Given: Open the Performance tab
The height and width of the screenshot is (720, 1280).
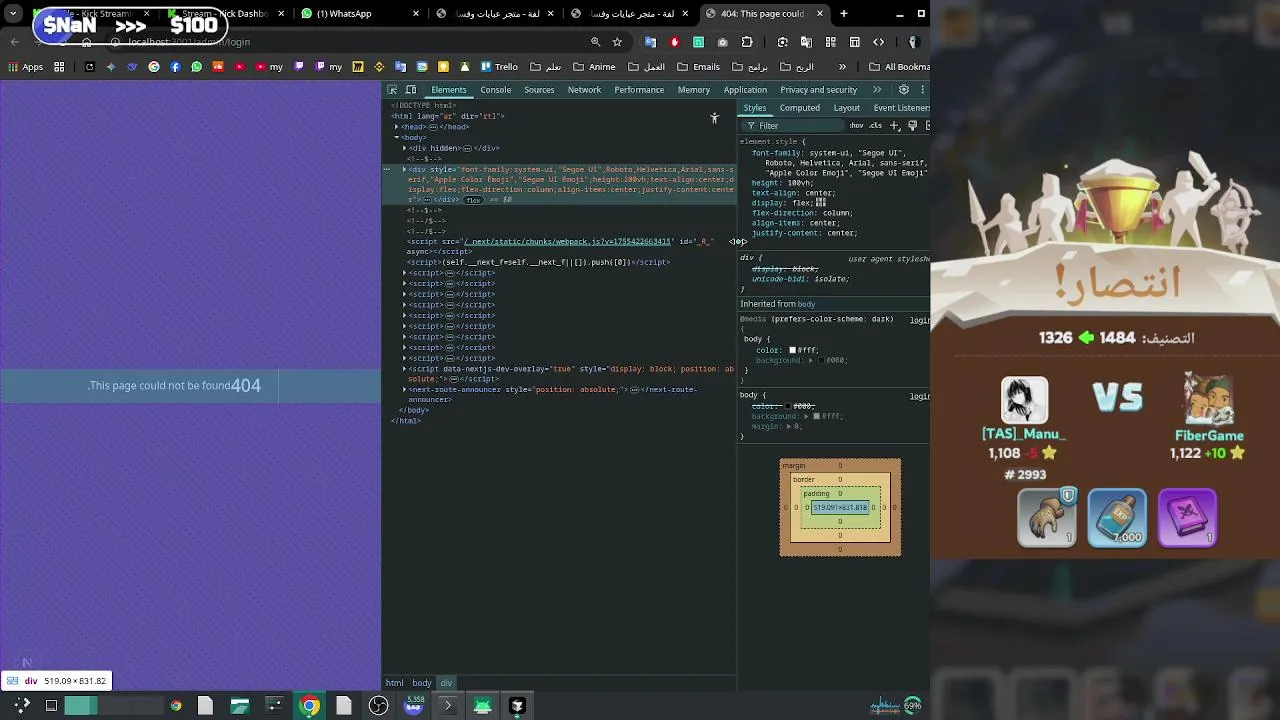Looking at the screenshot, I should click(x=639, y=90).
